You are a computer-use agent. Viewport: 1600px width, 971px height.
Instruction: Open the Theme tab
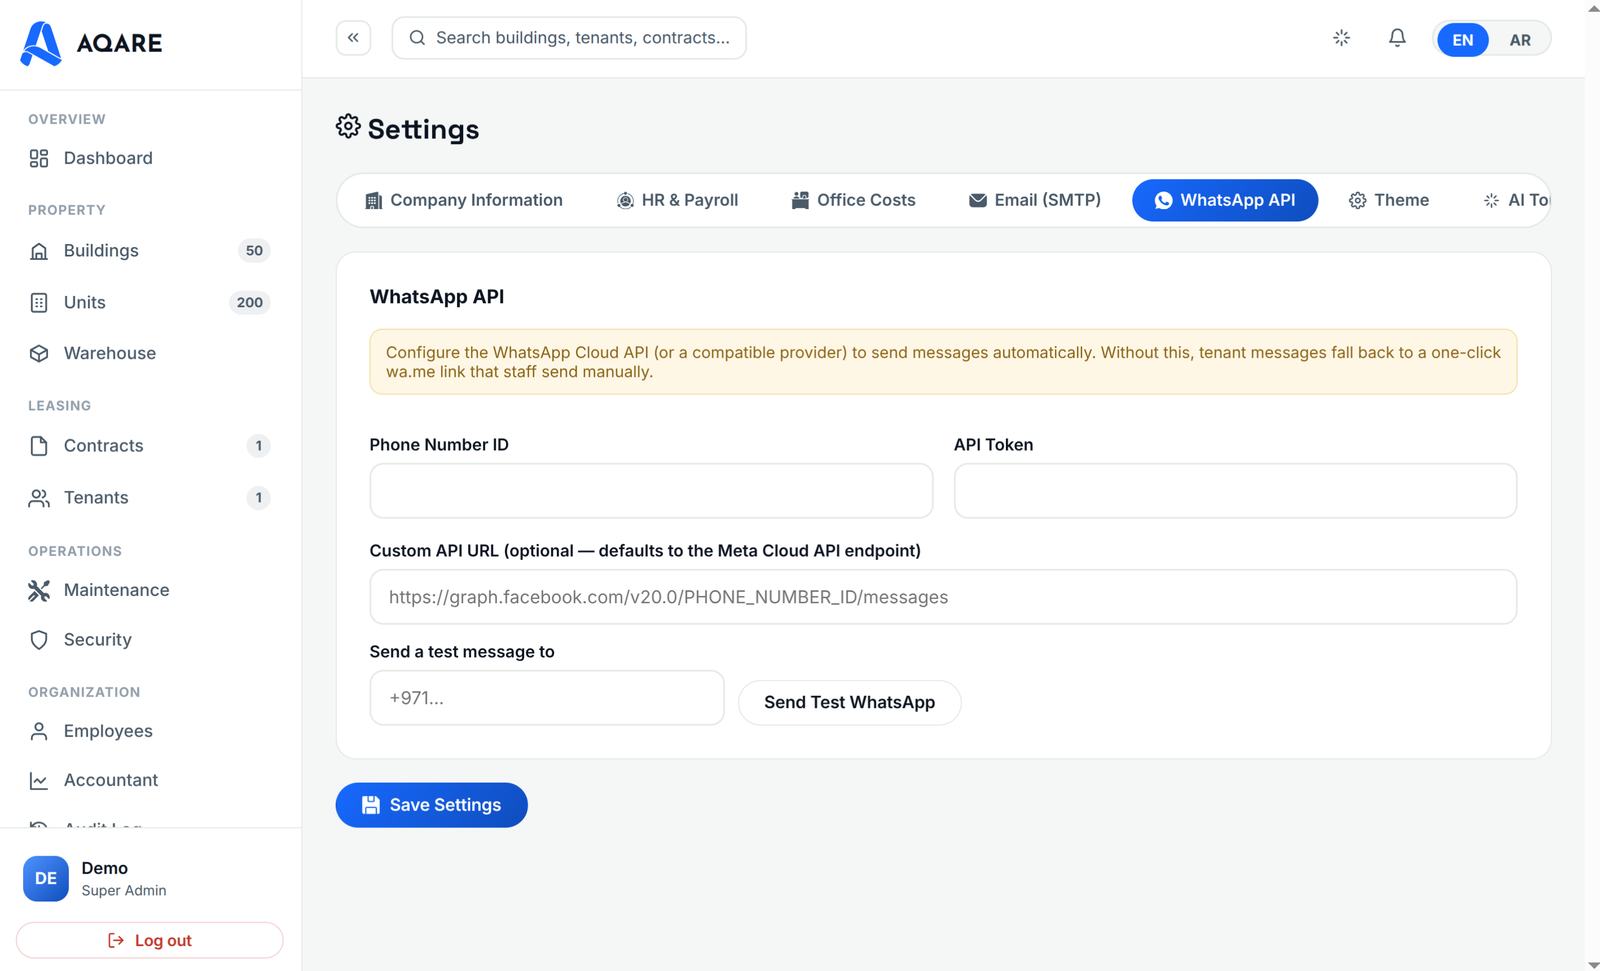pos(1389,200)
